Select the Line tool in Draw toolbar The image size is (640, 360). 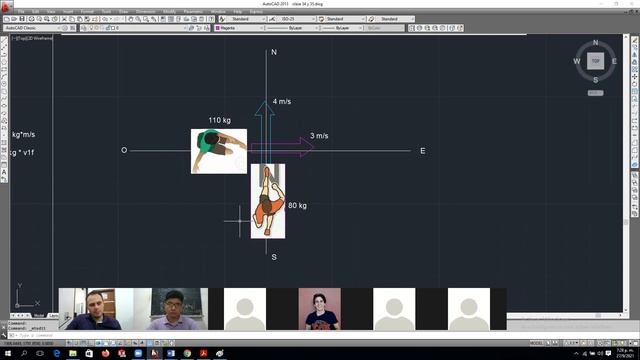4,40
